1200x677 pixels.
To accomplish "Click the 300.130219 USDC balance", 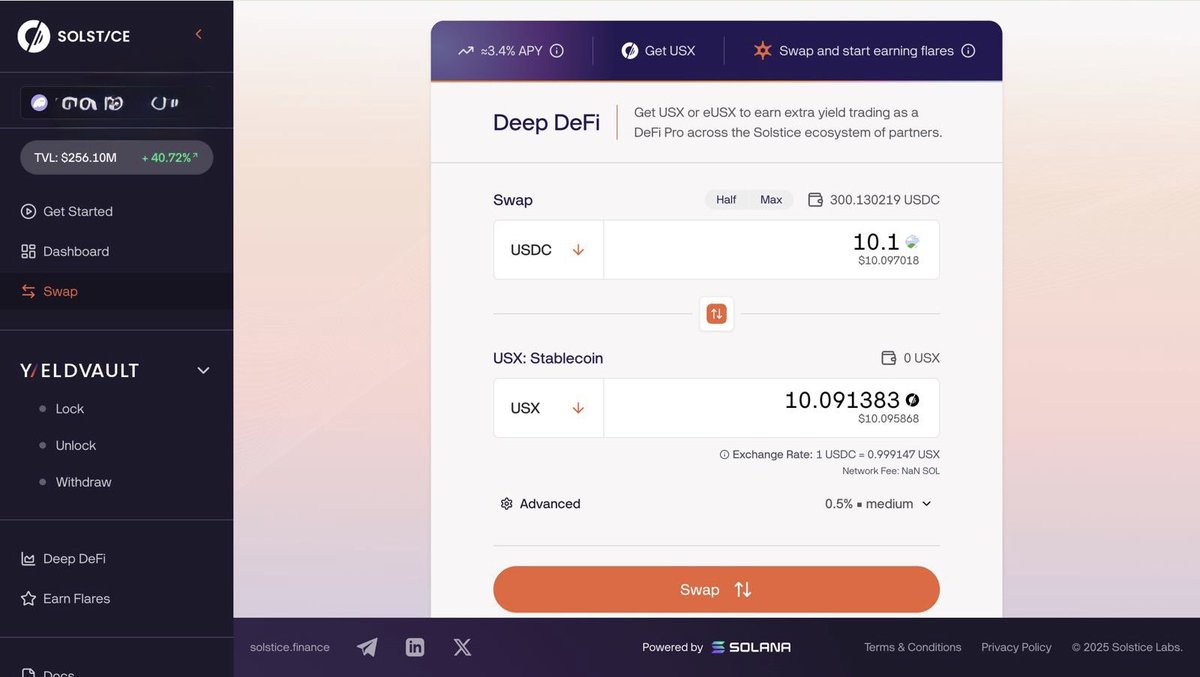I will tap(885, 200).
